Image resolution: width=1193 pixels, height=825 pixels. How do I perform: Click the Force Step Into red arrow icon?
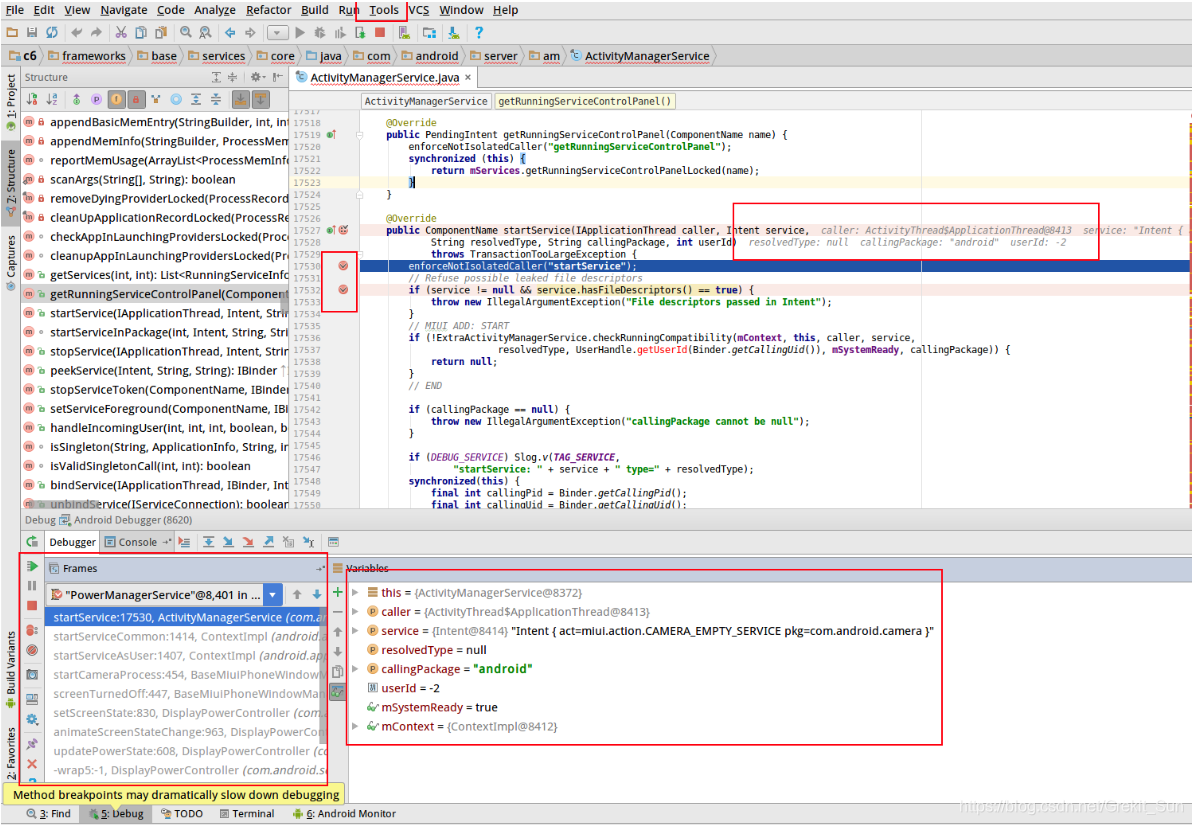pos(248,542)
